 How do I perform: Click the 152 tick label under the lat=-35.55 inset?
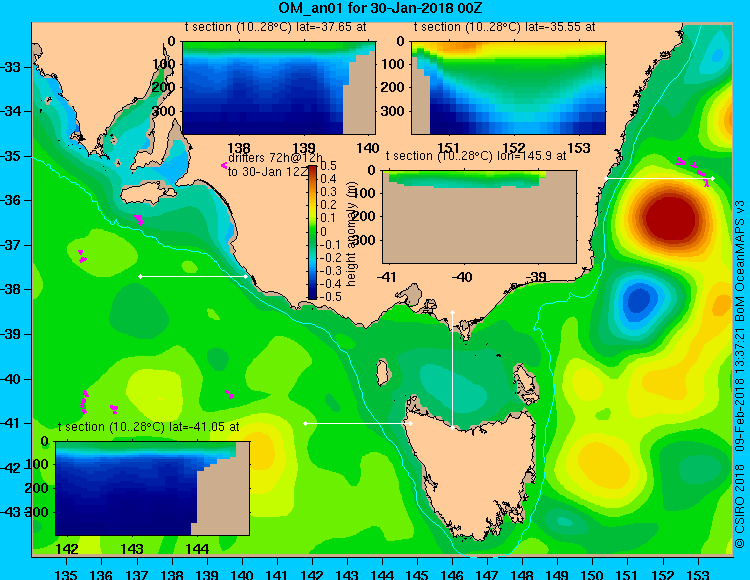[514, 147]
